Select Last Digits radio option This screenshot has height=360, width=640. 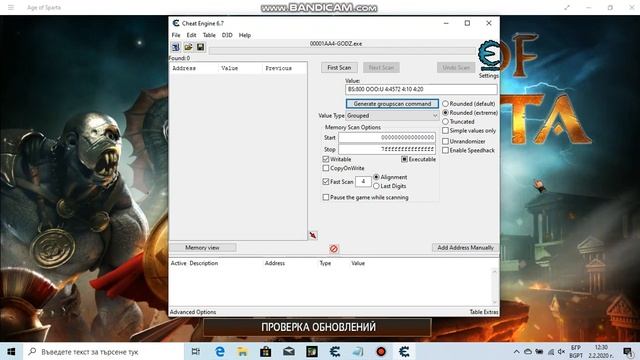click(x=376, y=186)
